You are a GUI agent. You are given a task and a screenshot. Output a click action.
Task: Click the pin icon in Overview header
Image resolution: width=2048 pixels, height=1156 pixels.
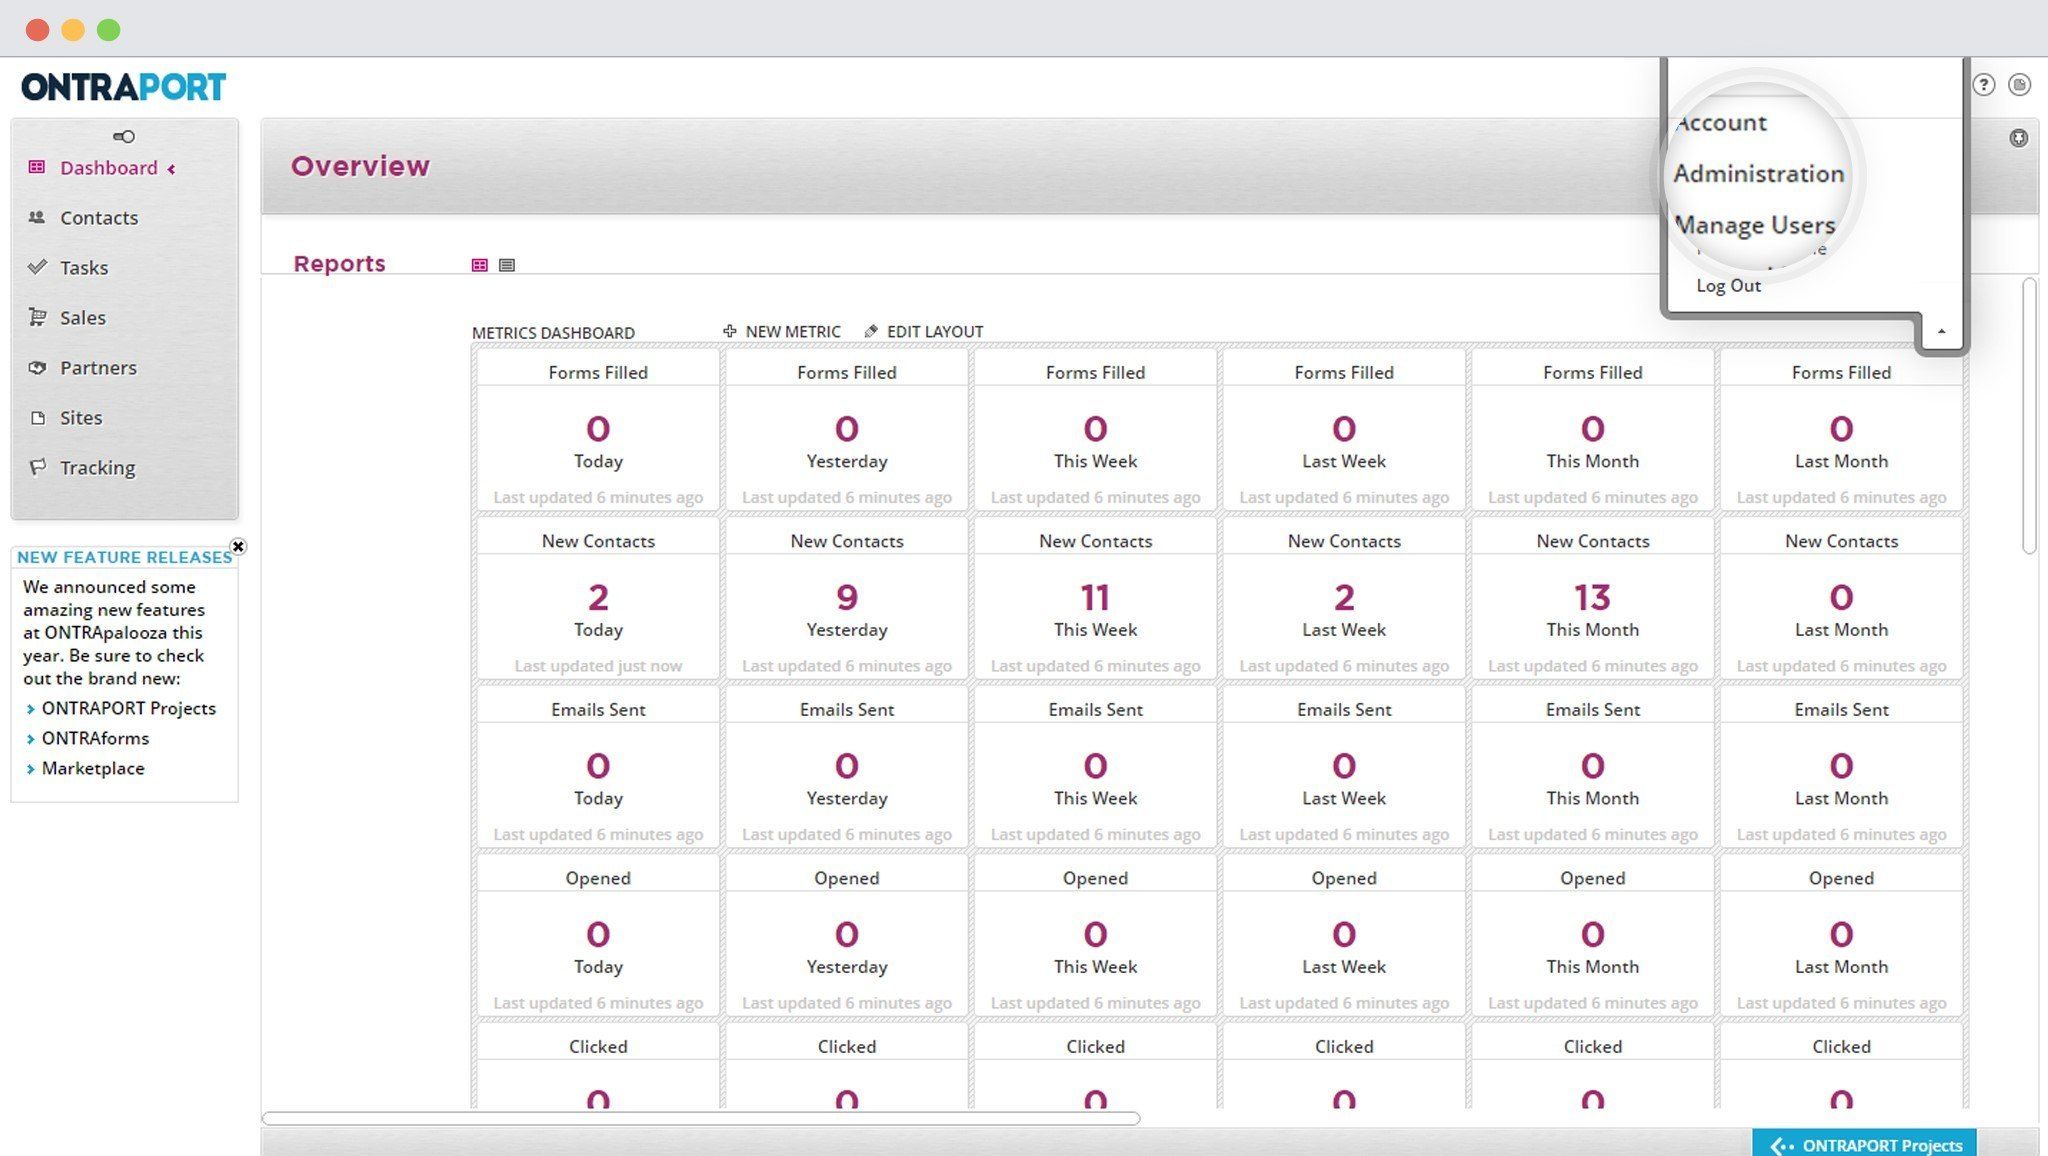tap(2018, 138)
